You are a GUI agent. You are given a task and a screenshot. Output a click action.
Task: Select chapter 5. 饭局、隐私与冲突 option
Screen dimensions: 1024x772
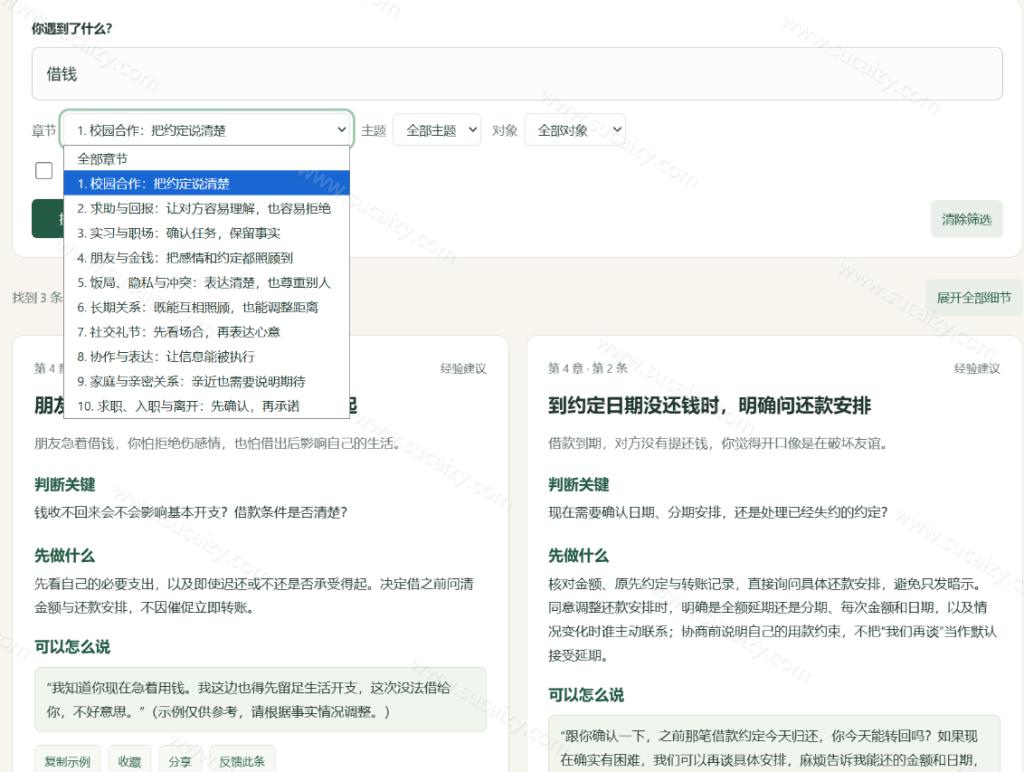[206, 283]
